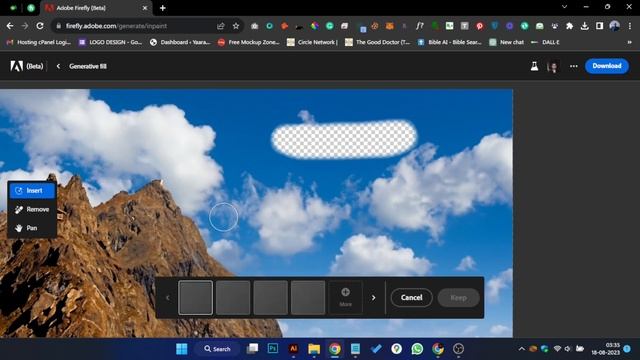Viewport: 640px width, 360px height.
Task: Open Circle Network bookmark
Action: click(312, 42)
